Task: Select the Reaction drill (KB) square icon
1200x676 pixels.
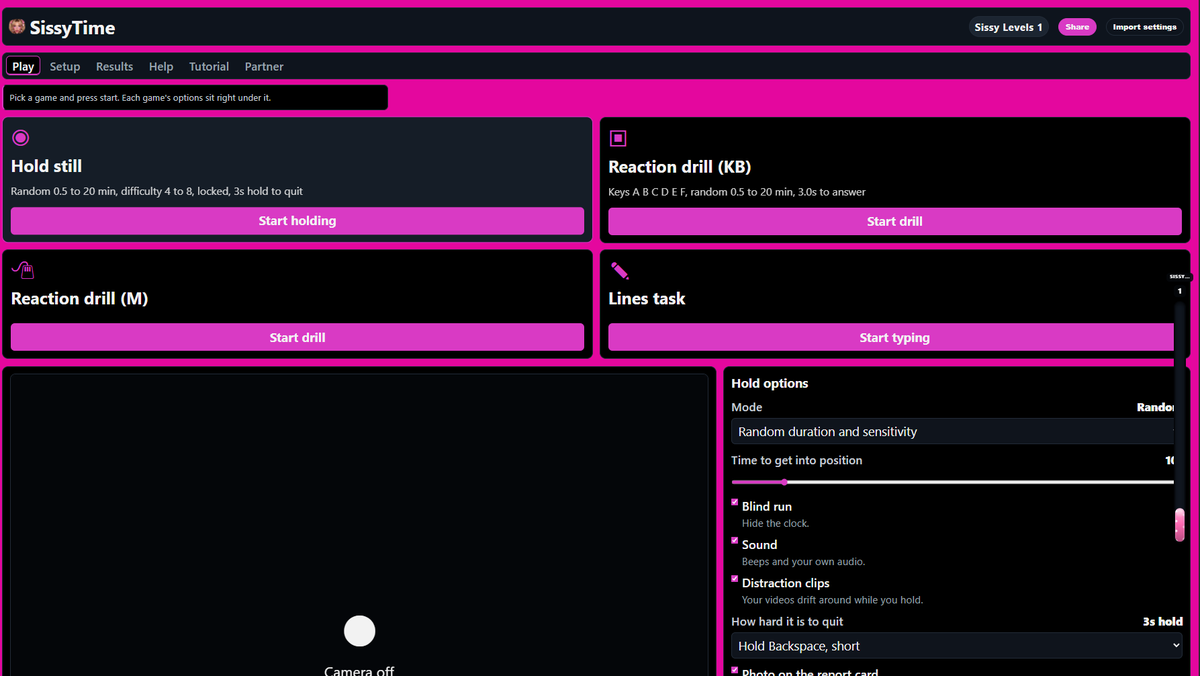Action: pyautogui.click(x=618, y=138)
